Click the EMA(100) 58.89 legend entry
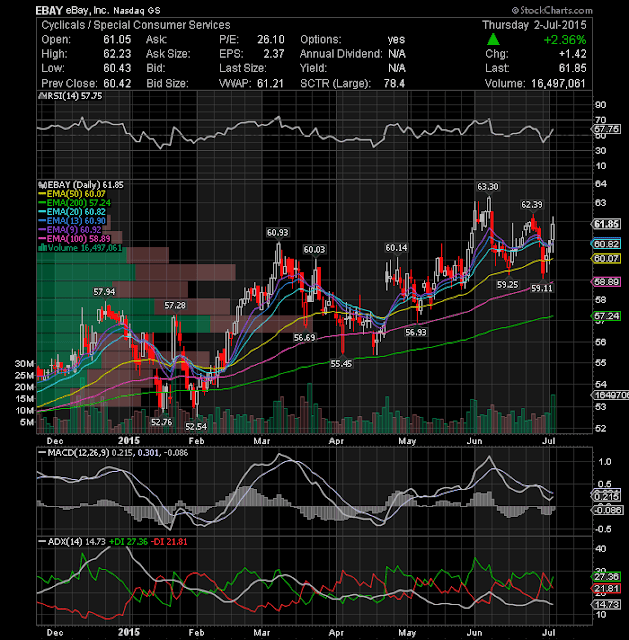Image resolution: width=629 pixels, height=640 pixels. (74, 239)
